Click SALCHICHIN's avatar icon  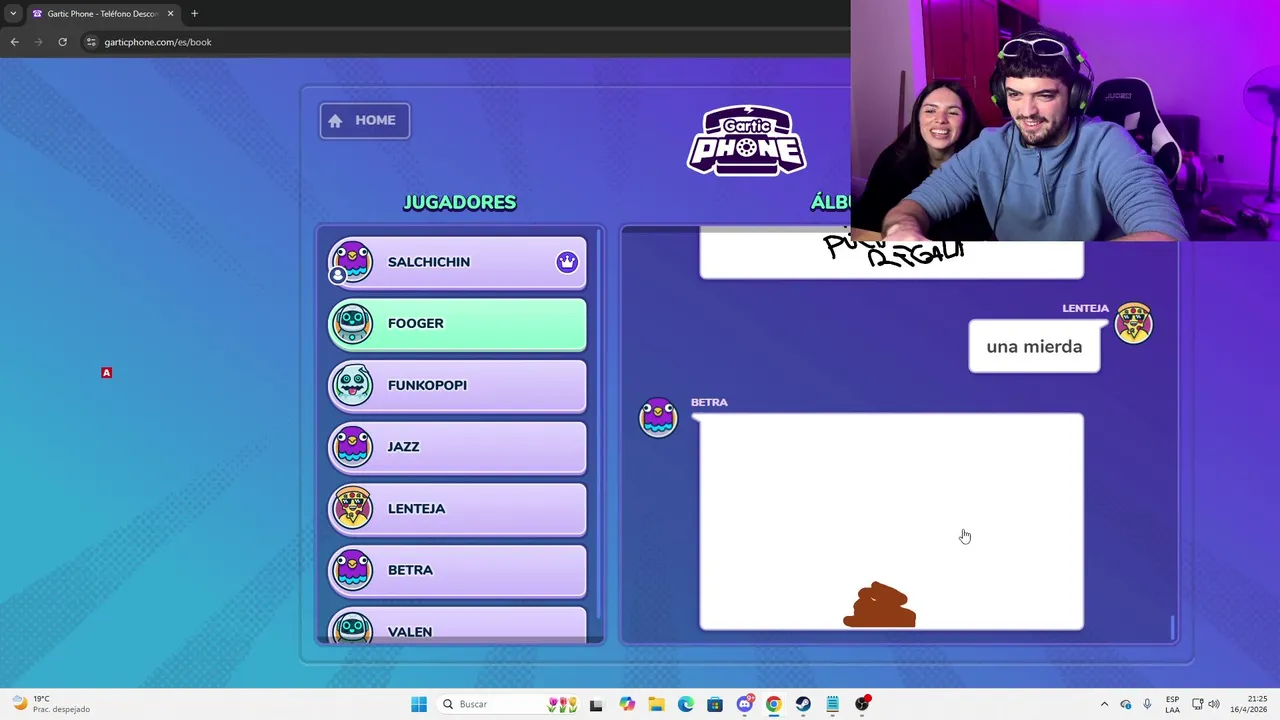(352, 262)
